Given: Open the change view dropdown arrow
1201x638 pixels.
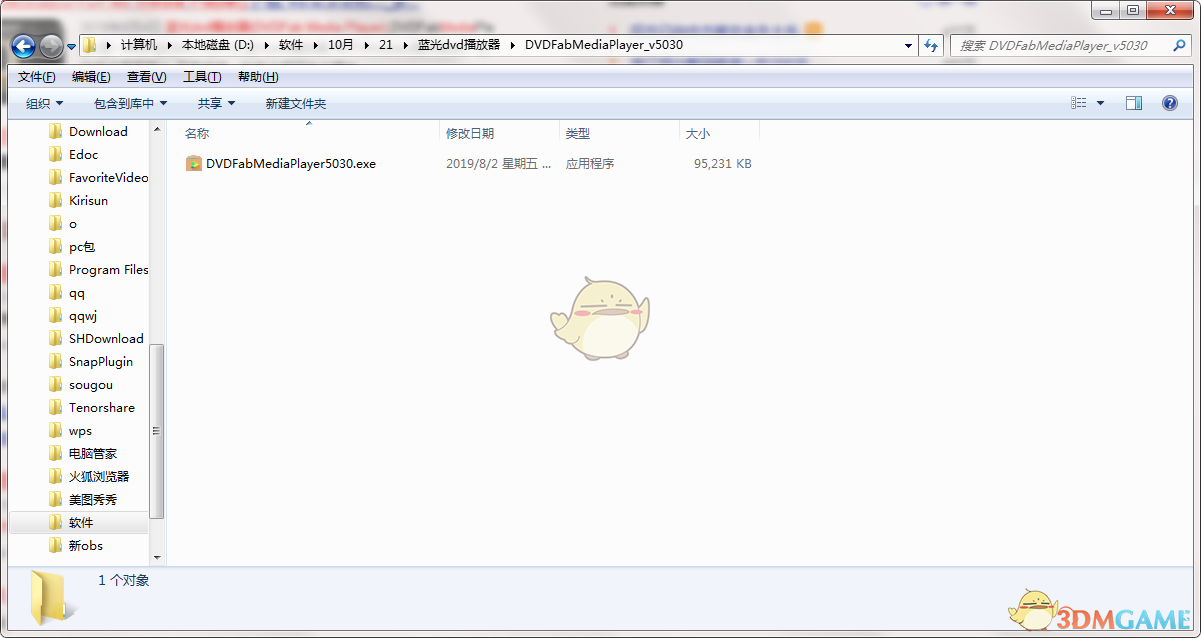Looking at the screenshot, I should (x=1099, y=103).
